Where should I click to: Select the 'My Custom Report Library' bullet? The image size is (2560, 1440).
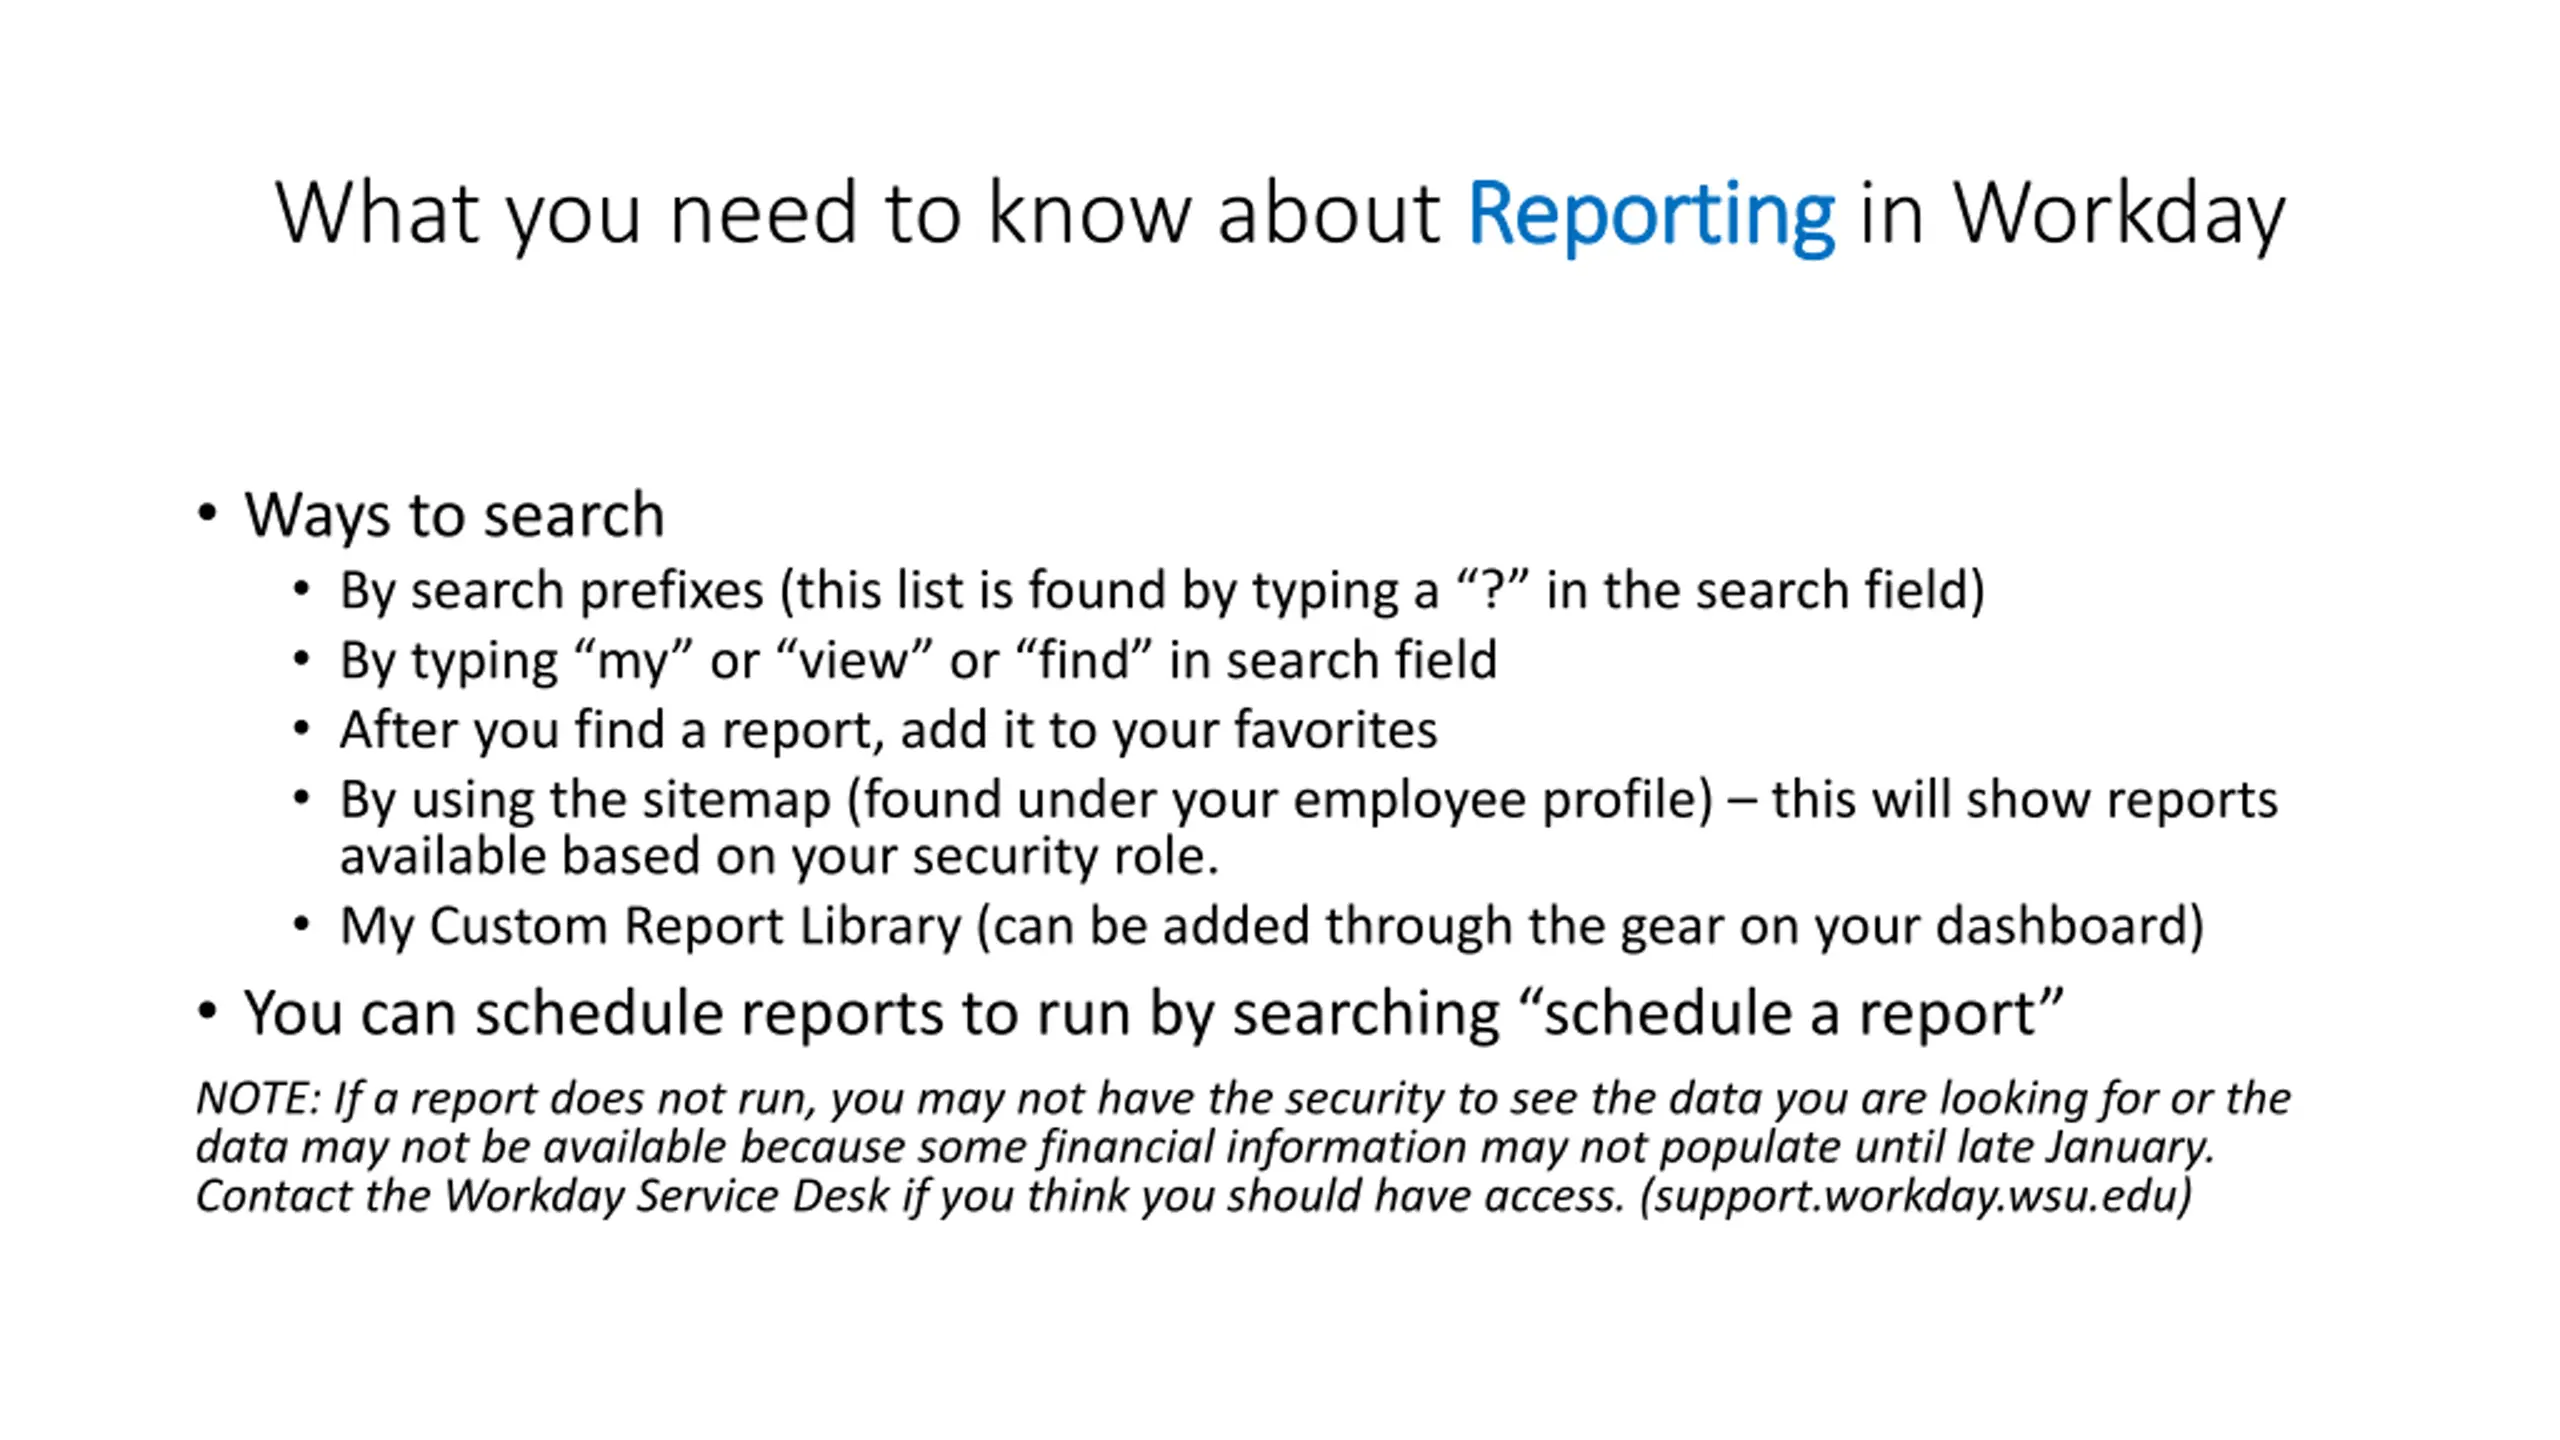pyautogui.click(x=1271, y=926)
